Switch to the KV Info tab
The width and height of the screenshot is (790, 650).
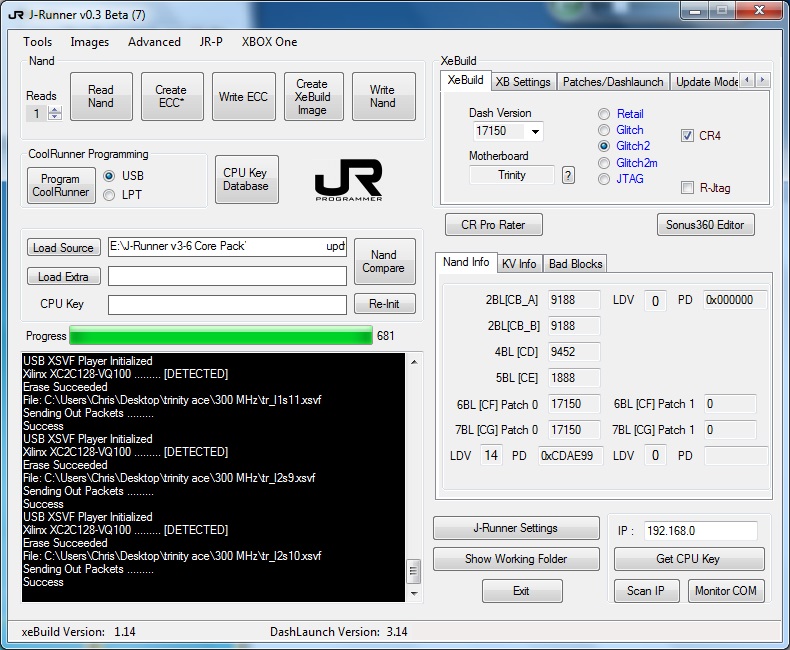pyautogui.click(x=518, y=263)
